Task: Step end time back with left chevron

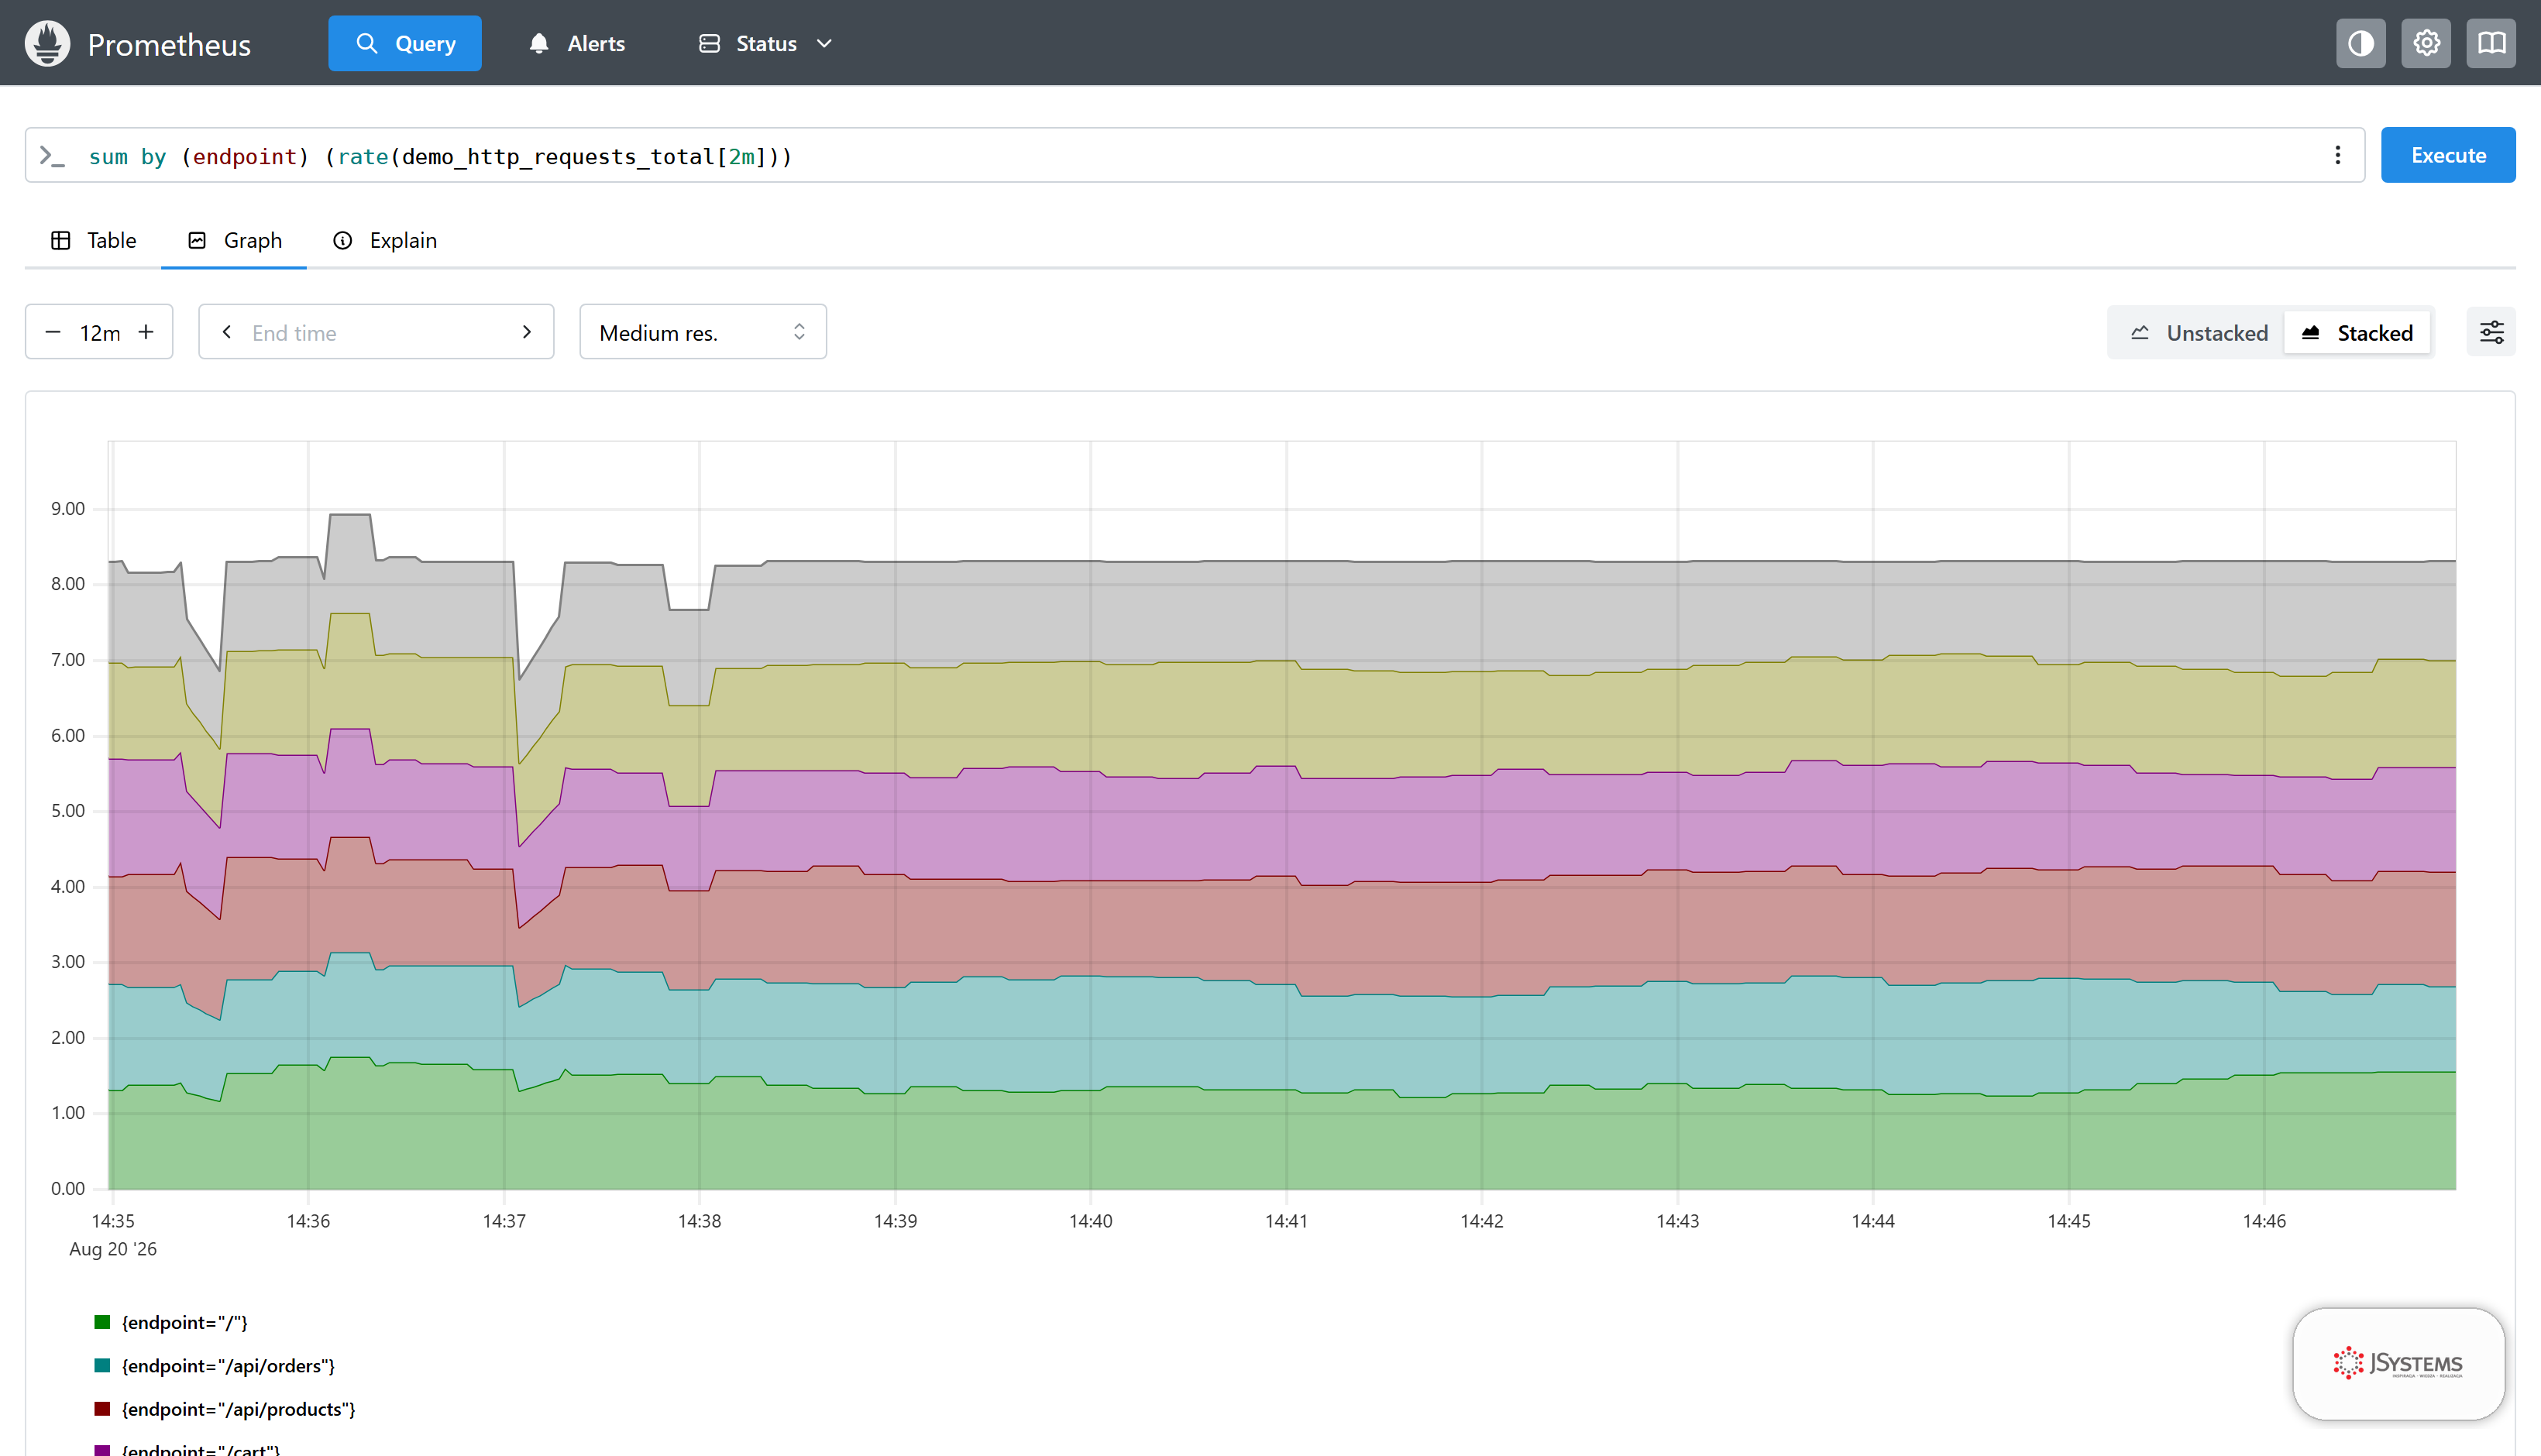Action: click(227, 332)
